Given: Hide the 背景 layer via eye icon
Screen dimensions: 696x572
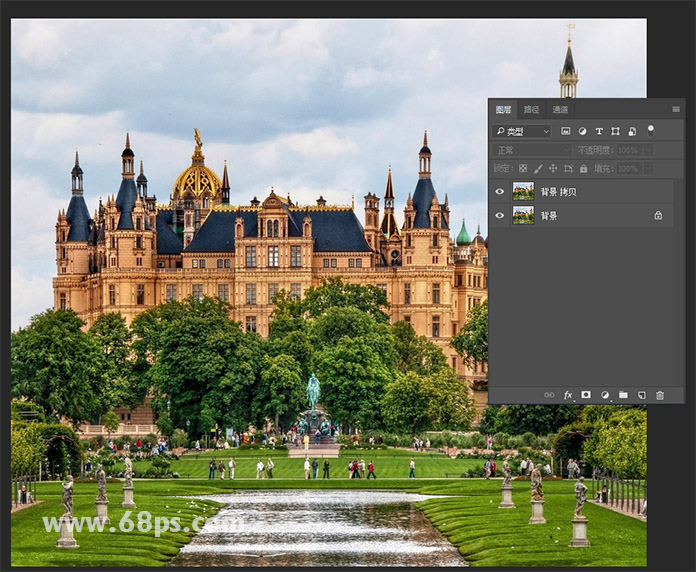Looking at the screenshot, I should click(x=500, y=216).
